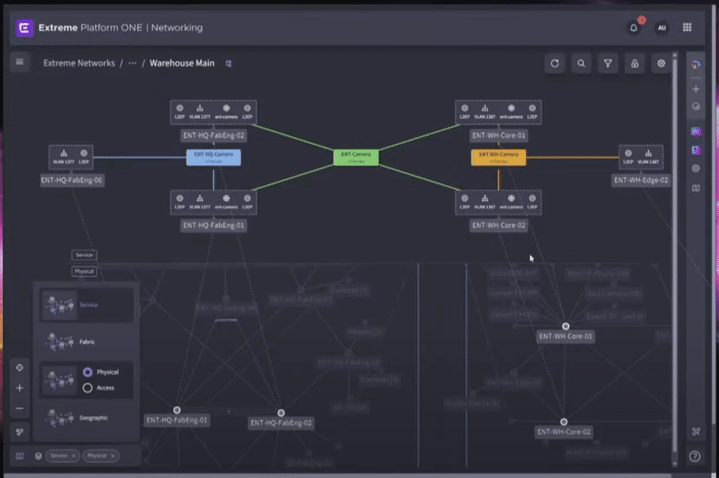The image size is (719, 478).
Task: Zoom in with the plus control
Action: coord(20,388)
